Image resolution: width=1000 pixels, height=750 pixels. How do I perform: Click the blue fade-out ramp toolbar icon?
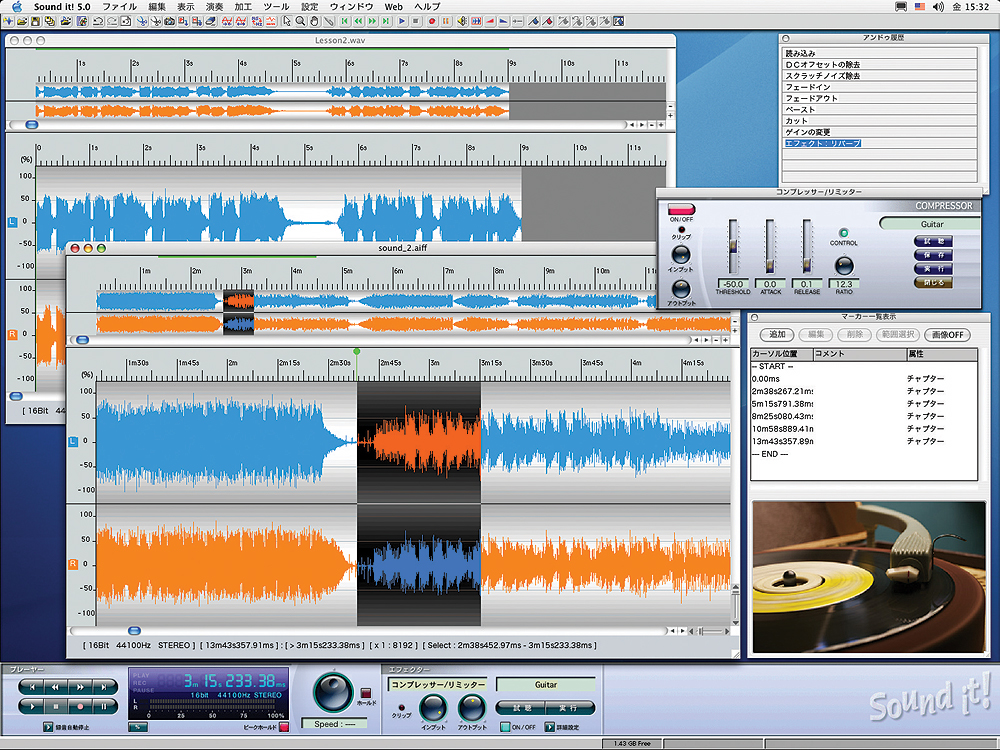(x=504, y=22)
